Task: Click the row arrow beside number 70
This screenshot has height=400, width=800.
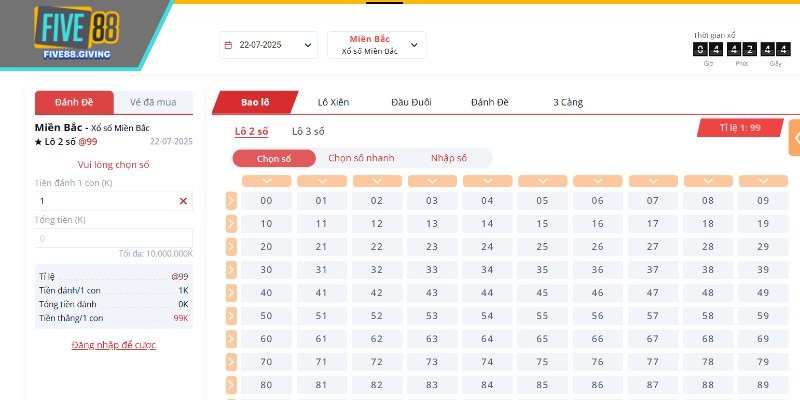Action: point(231,361)
